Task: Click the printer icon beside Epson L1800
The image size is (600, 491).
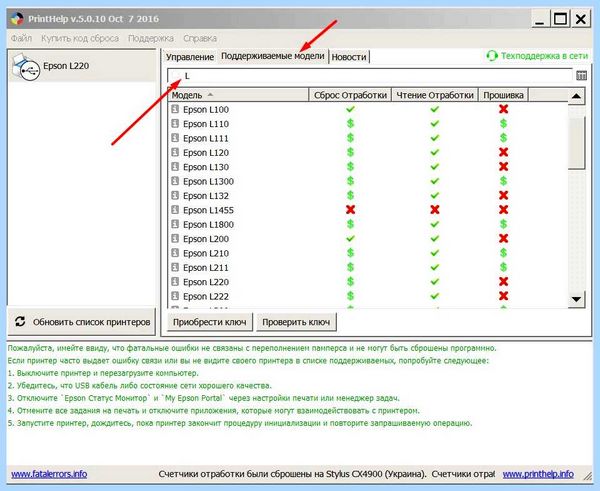Action: tap(175, 224)
